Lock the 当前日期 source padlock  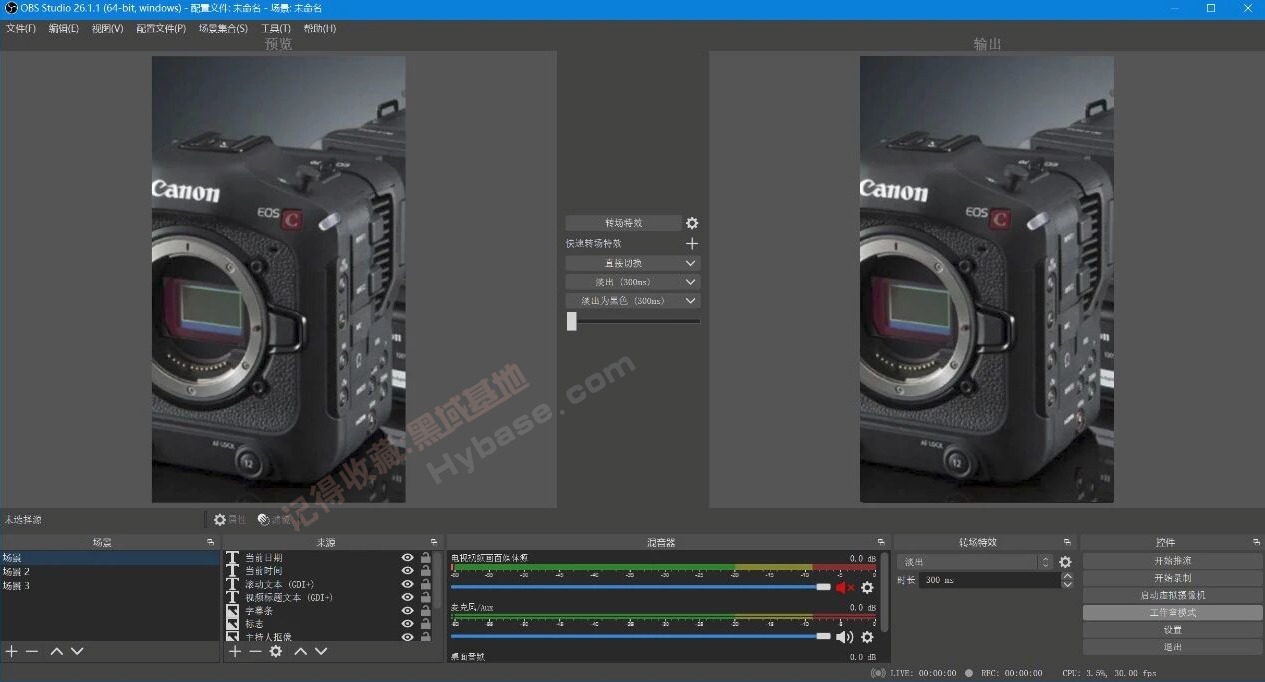point(424,557)
